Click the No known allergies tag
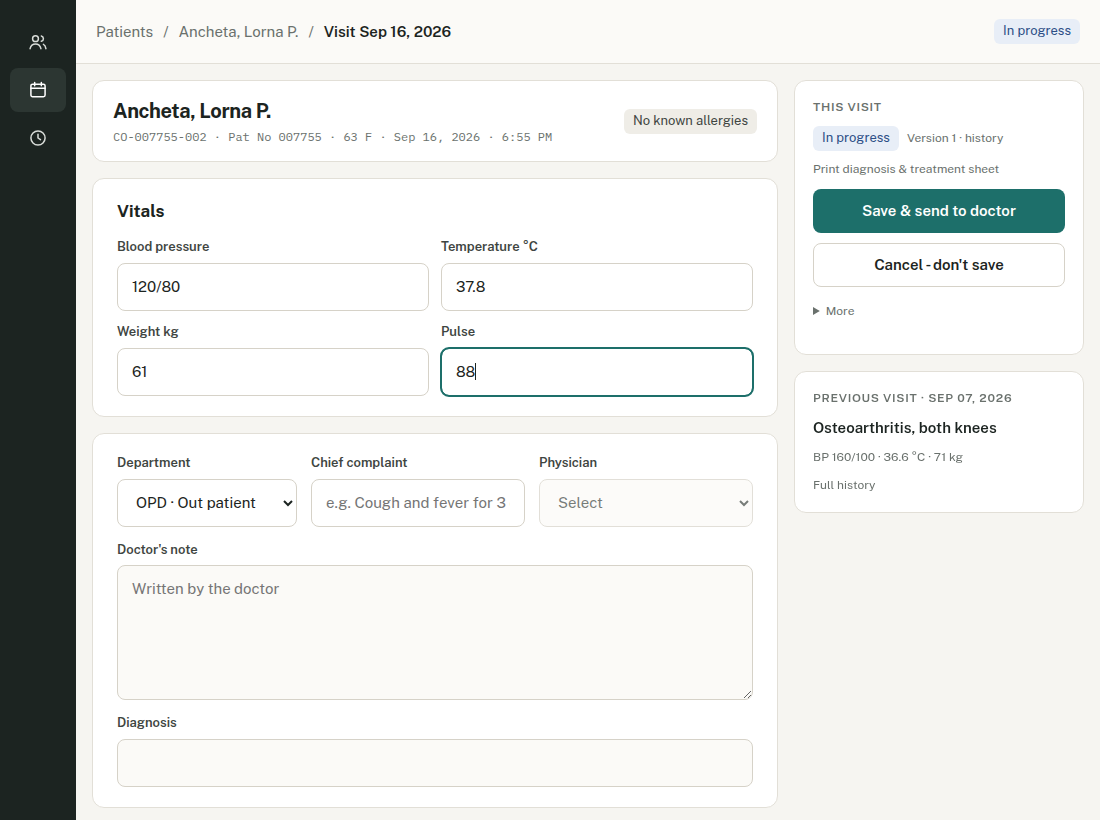Viewport: 1100px width, 820px height. tap(690, 121)
